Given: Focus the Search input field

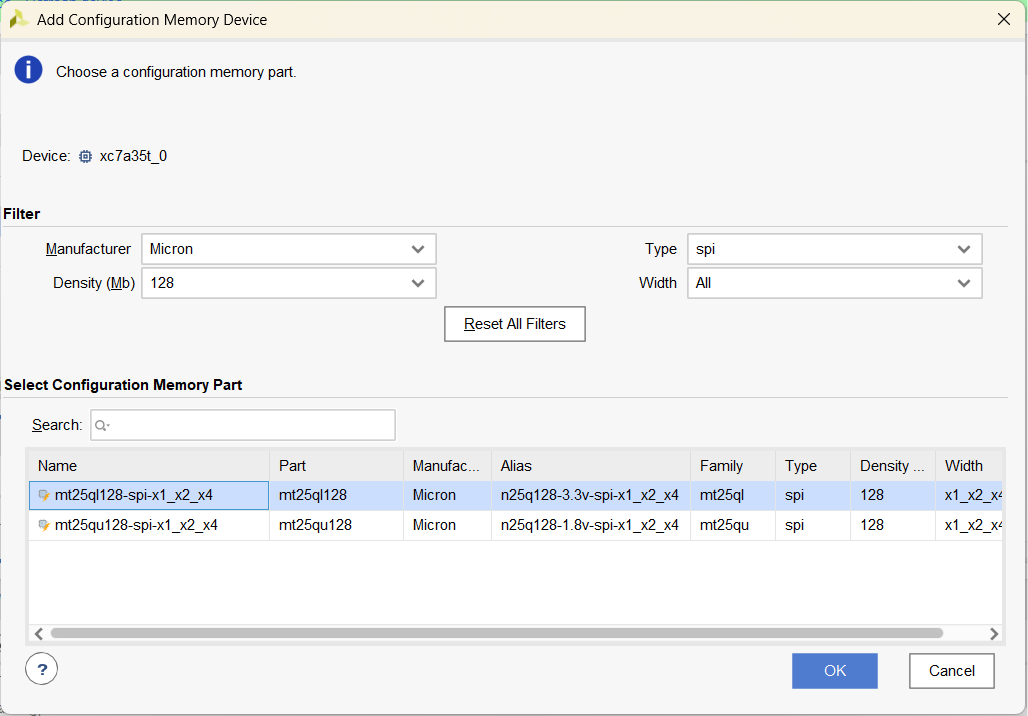Looking at the screenshot, I should pyautogui.click(x=243, y=426).
